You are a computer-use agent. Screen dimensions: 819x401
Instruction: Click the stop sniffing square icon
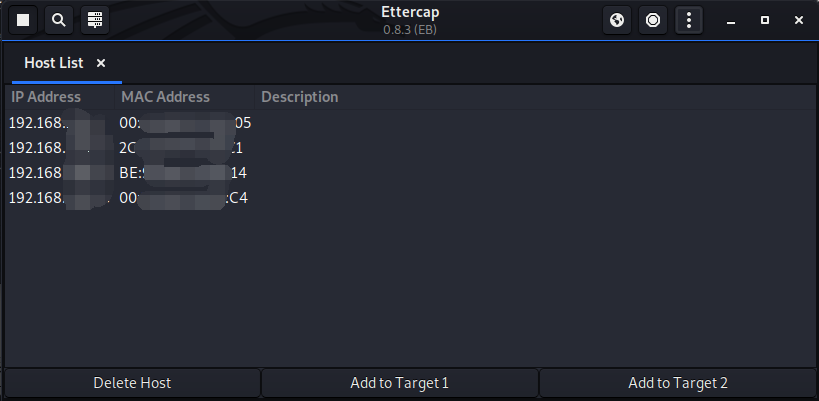[24, 20]
